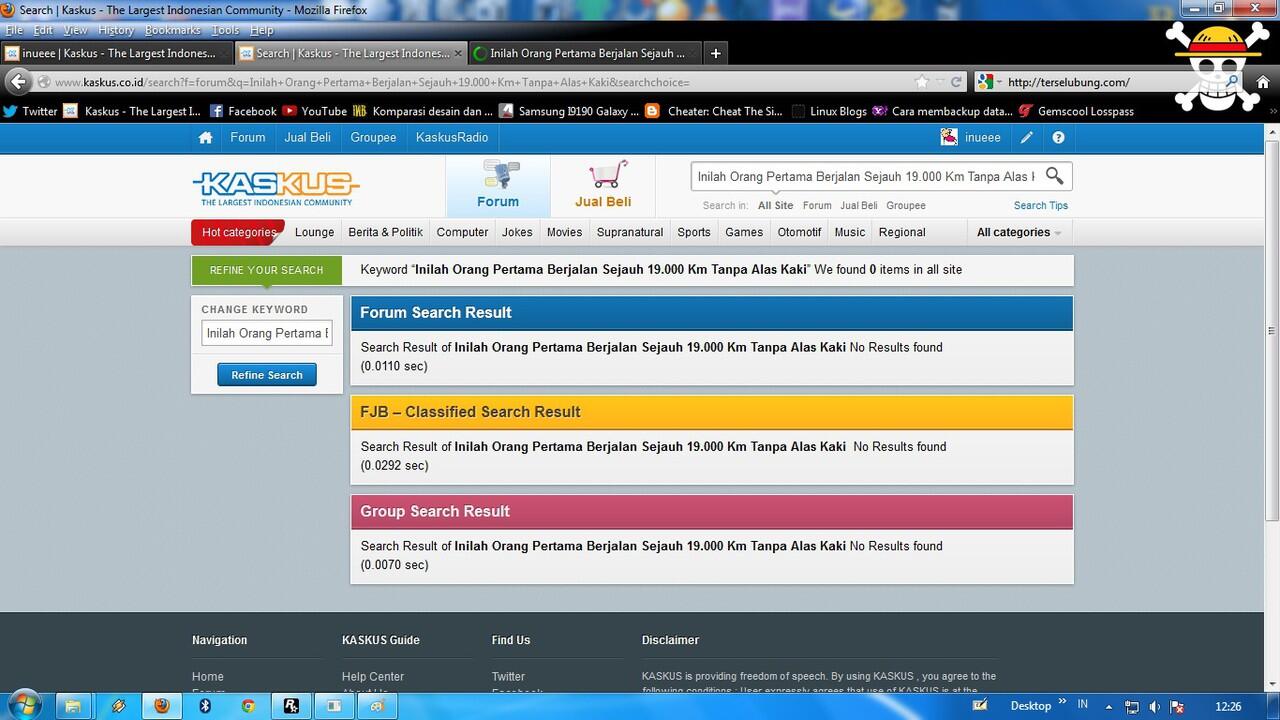Open Google Chrome from the taskbar
The image size is (1280, 720).
(x=247, y=705)
